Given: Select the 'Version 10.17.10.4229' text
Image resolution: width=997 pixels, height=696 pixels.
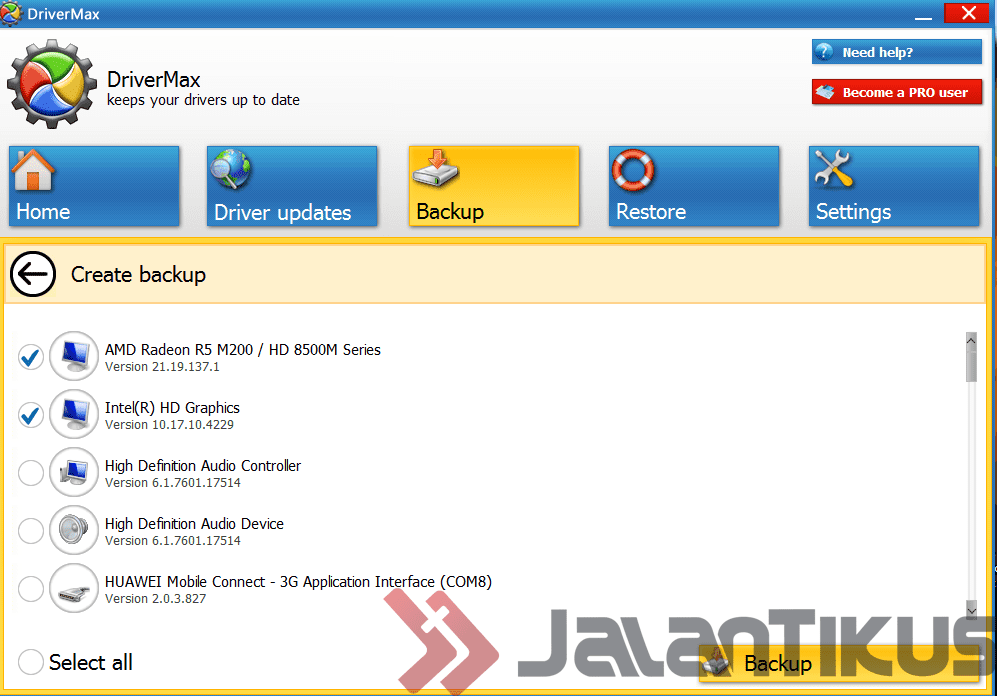Looking at the screenshot, I should pyautogui.click(x=169, y=425).
